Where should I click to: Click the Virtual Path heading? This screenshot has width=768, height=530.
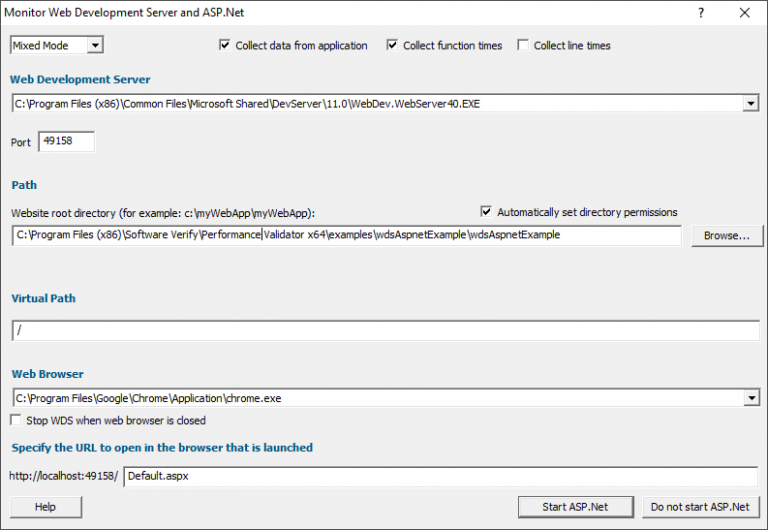[44, 298]
